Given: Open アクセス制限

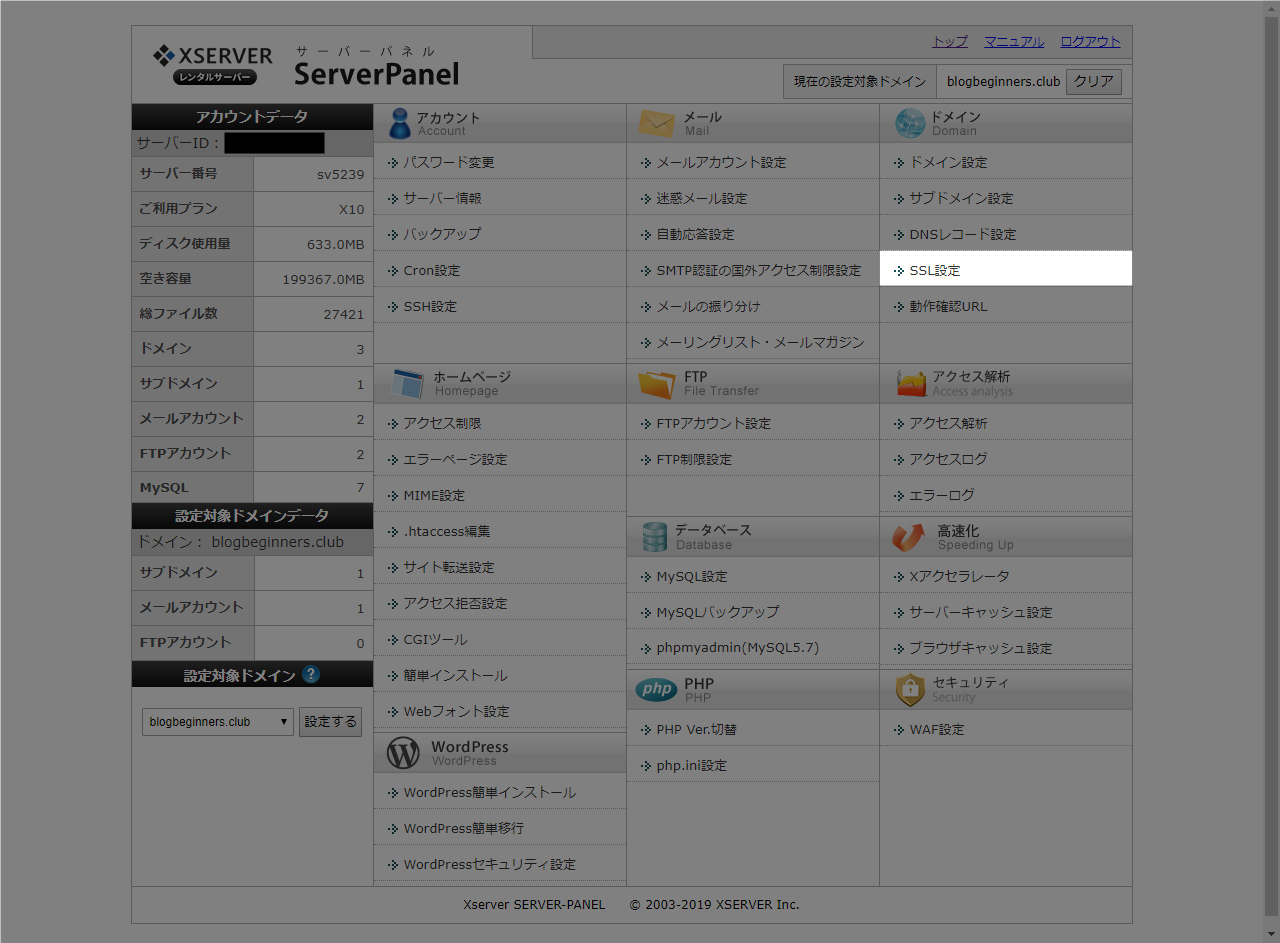Looking at the screenshot, I should (442, 423).
